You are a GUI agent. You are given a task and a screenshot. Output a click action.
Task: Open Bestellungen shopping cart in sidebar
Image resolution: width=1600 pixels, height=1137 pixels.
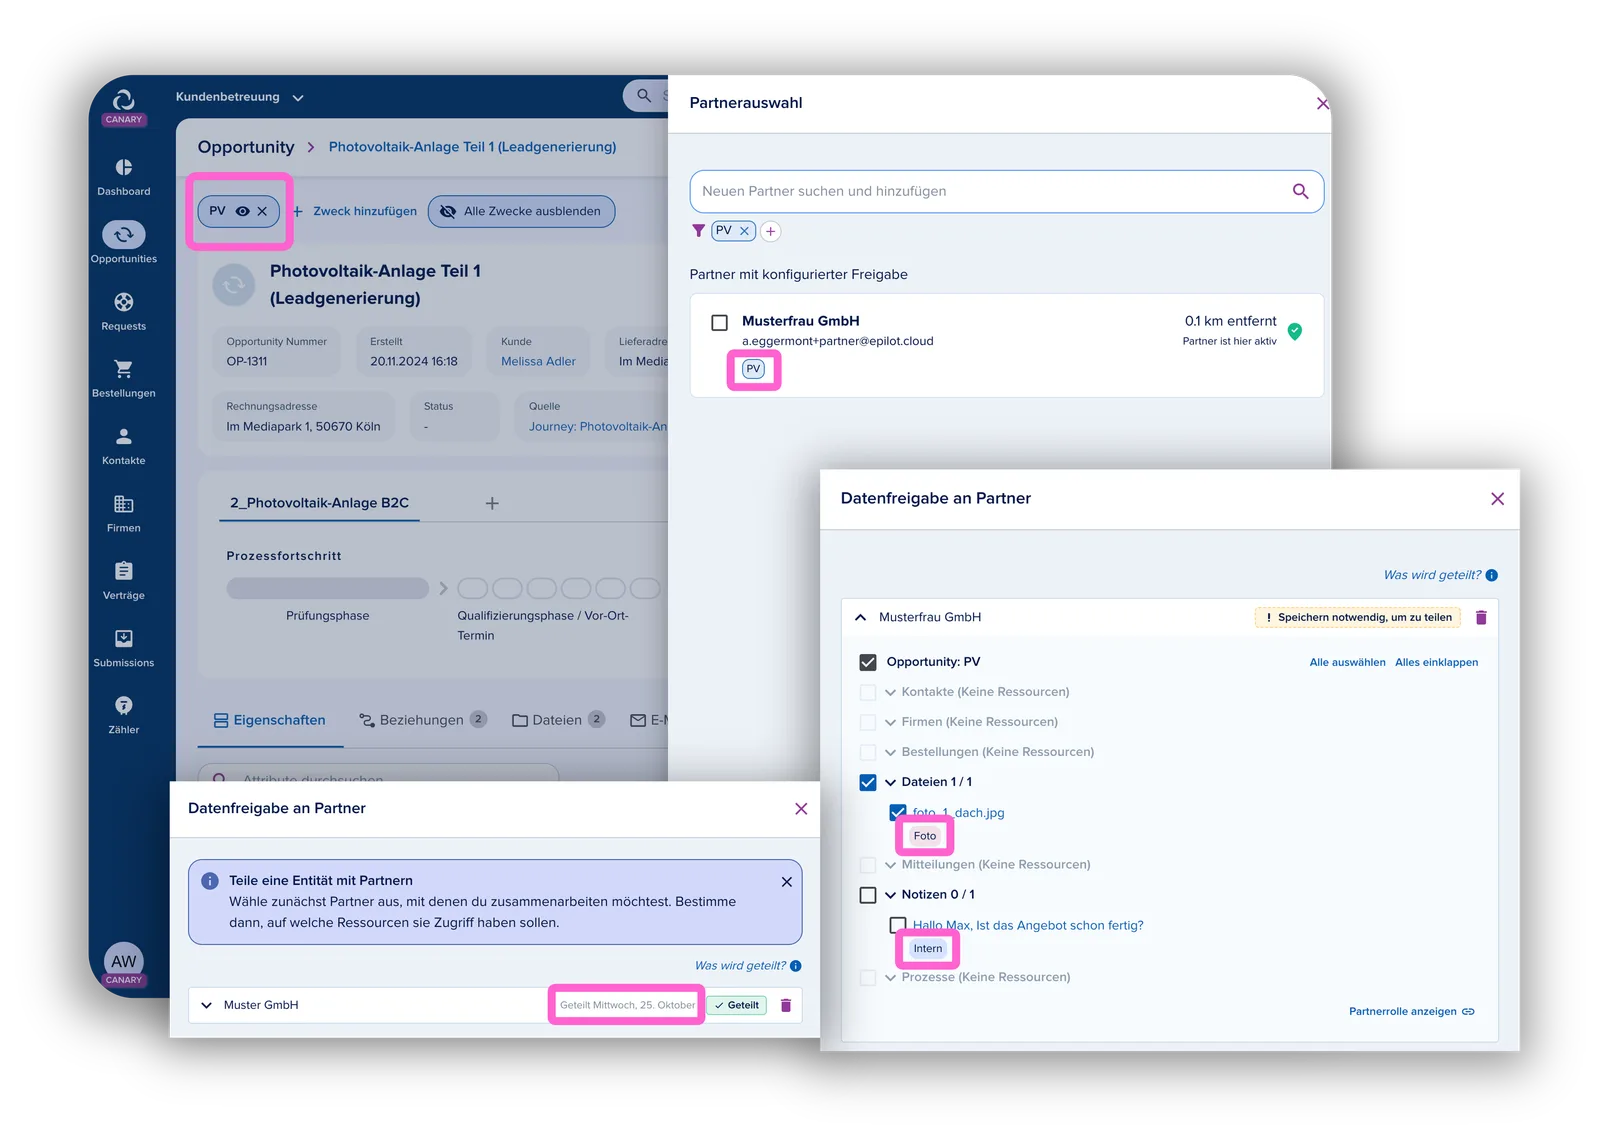tap(124, 378)
